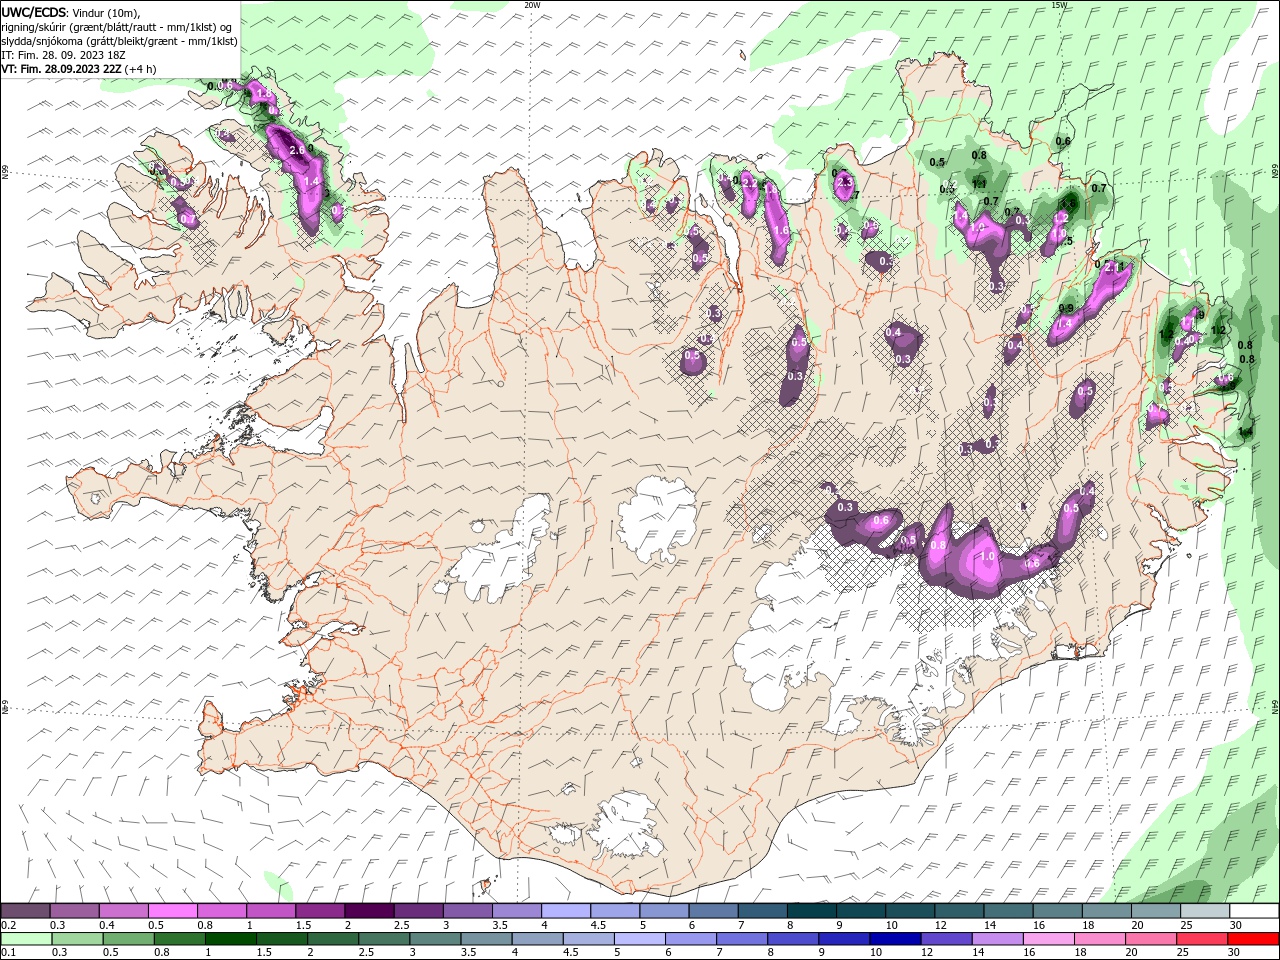Click the darkest green rain swatch starting at 1
This screenshot has height=960, width=1280.
[230, 939]
